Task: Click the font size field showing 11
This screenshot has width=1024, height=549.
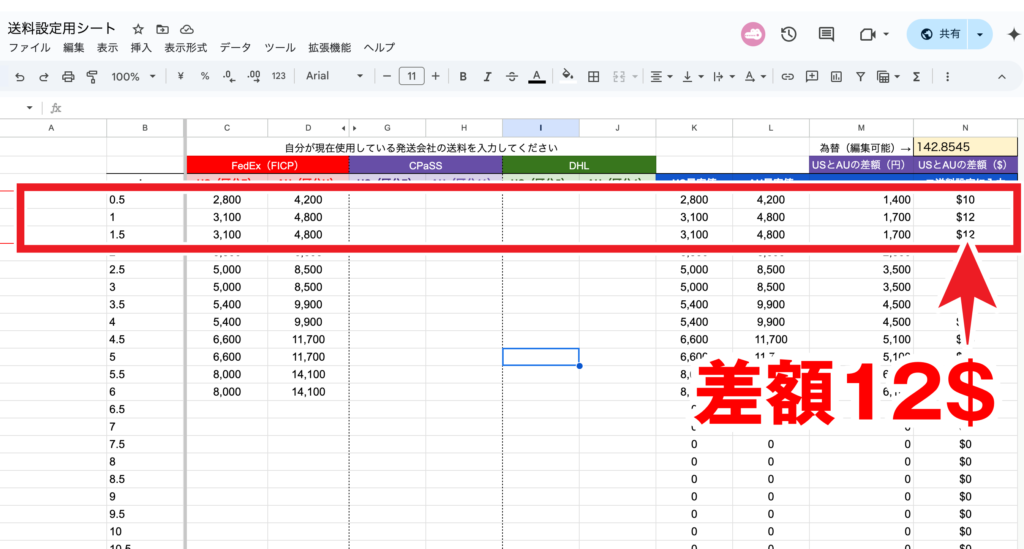Action: [411, 76]
